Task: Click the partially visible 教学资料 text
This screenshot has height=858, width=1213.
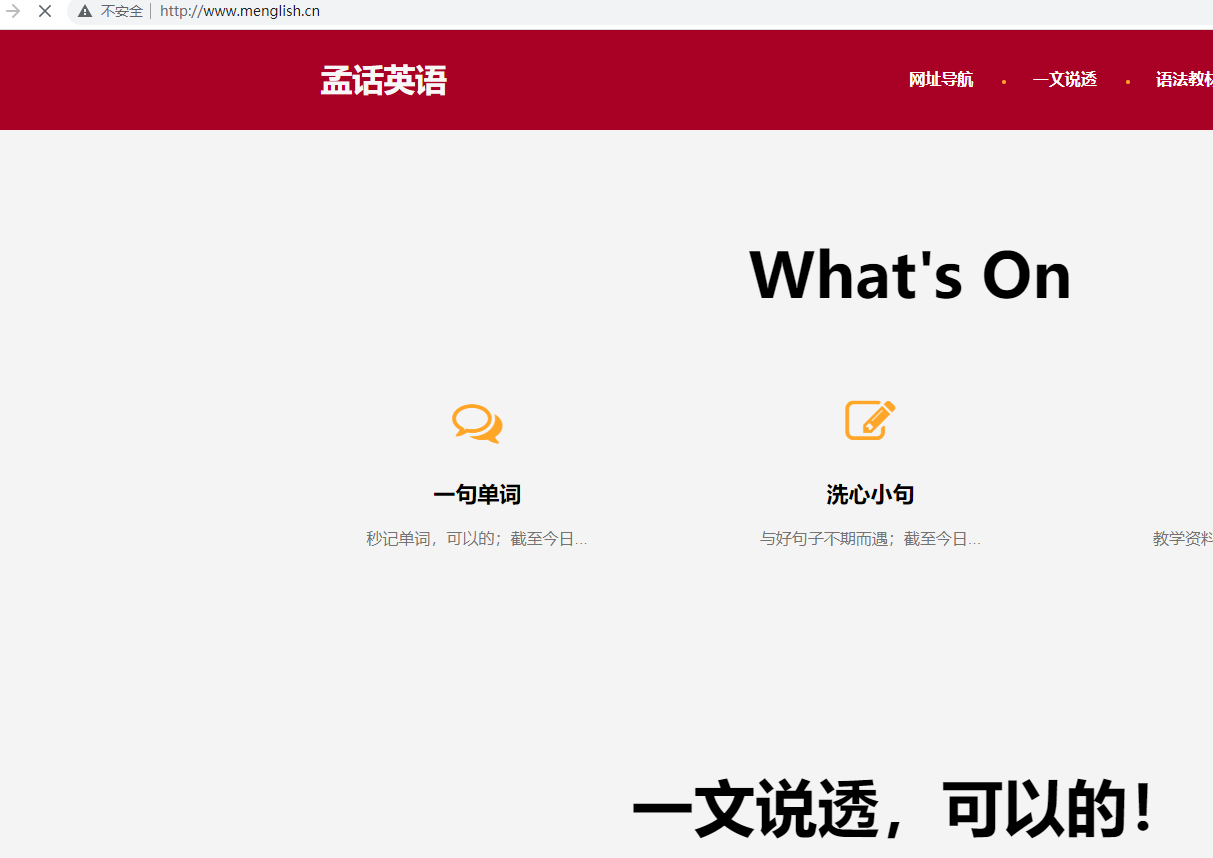Action: coord(1182,539)
